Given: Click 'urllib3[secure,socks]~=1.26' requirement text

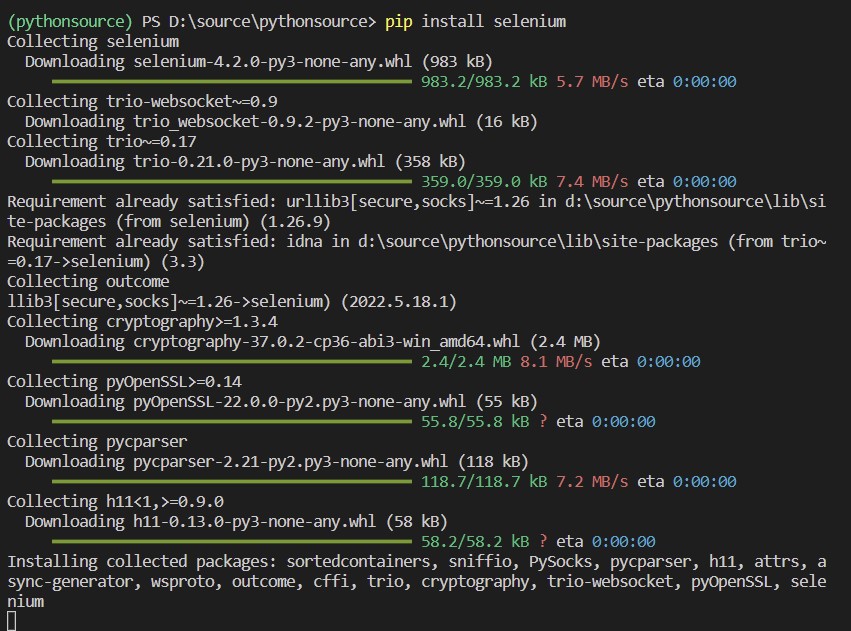Looking at the screenshot, I should (408, 202).
